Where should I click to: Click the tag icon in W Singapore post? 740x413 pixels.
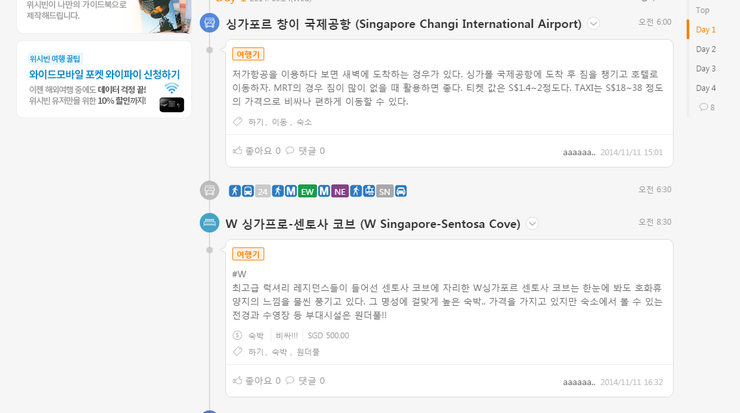[237, 352]
